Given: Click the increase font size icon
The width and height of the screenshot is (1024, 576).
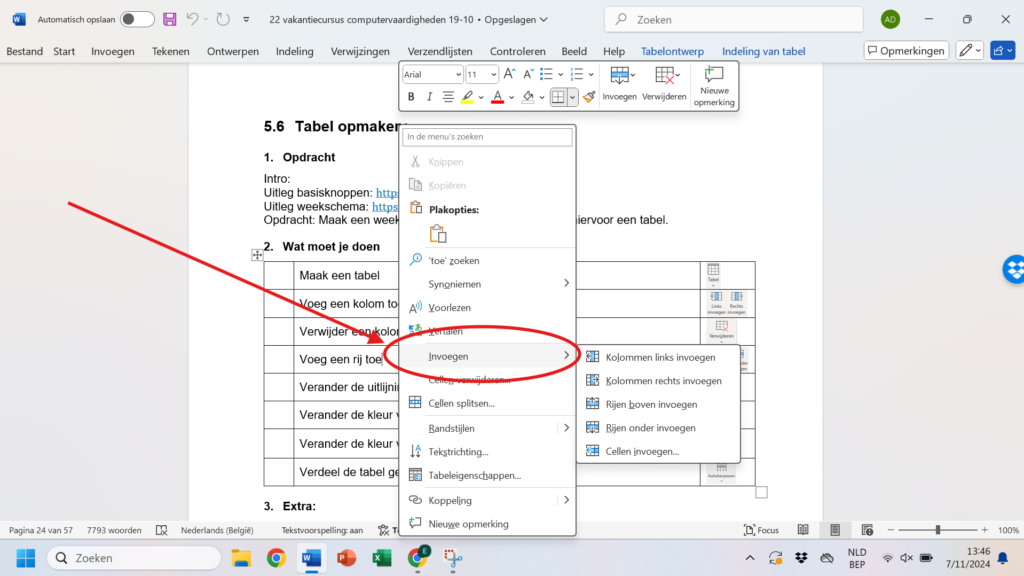Looking at the screenshot, I should 510,74.
